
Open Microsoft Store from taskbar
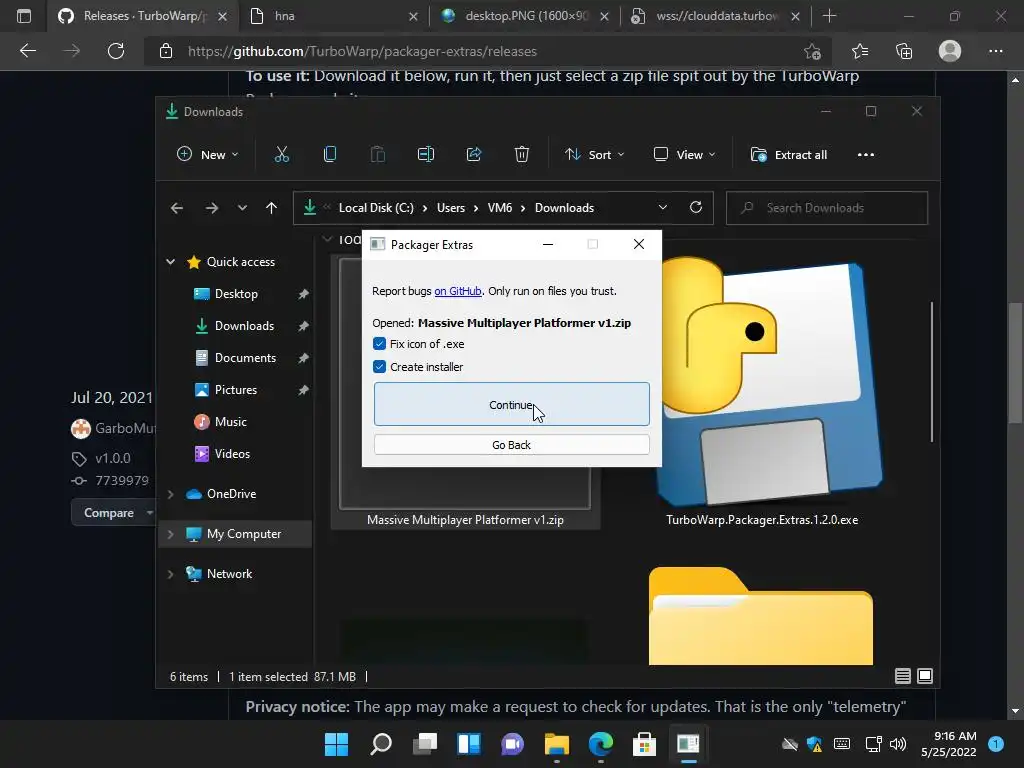[x=645, y=744]
